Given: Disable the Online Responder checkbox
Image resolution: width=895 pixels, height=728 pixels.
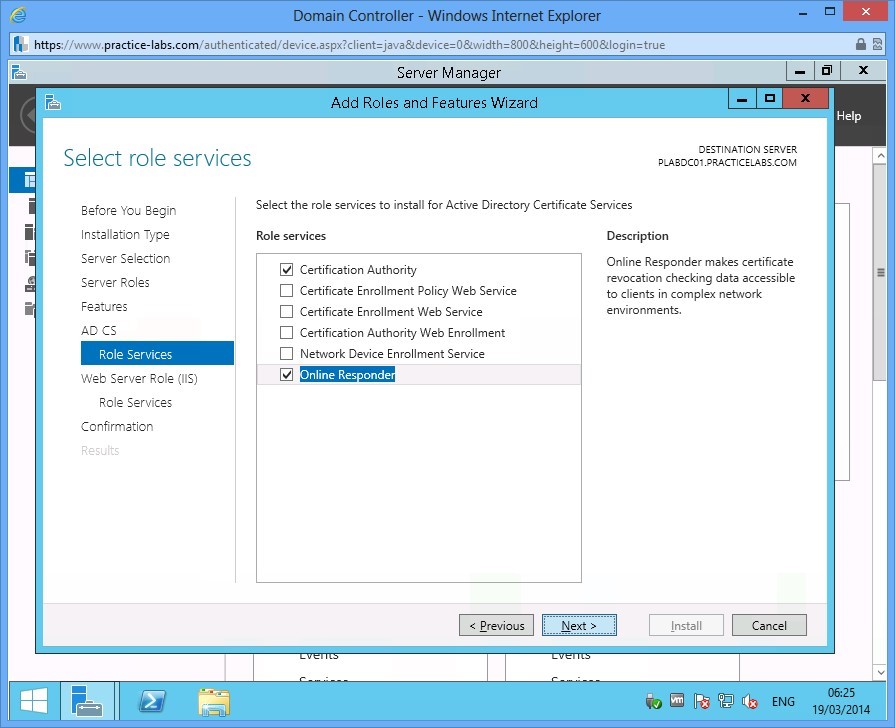Looking at the screenshot, I should [287, 374].
